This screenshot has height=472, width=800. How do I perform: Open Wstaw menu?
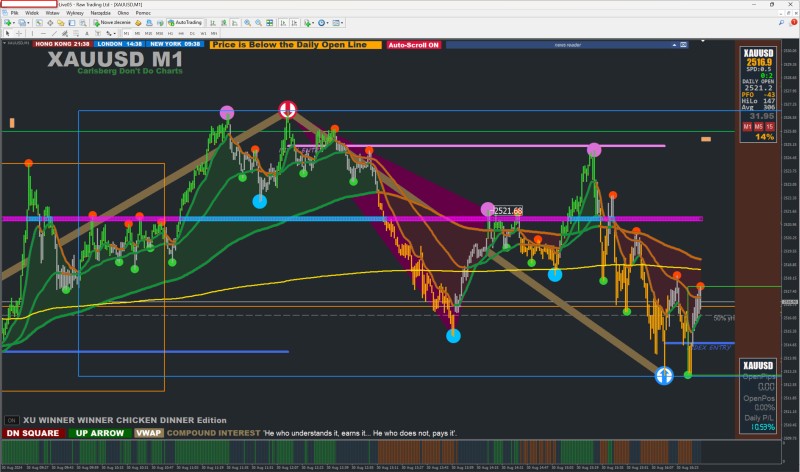point(52,13)
